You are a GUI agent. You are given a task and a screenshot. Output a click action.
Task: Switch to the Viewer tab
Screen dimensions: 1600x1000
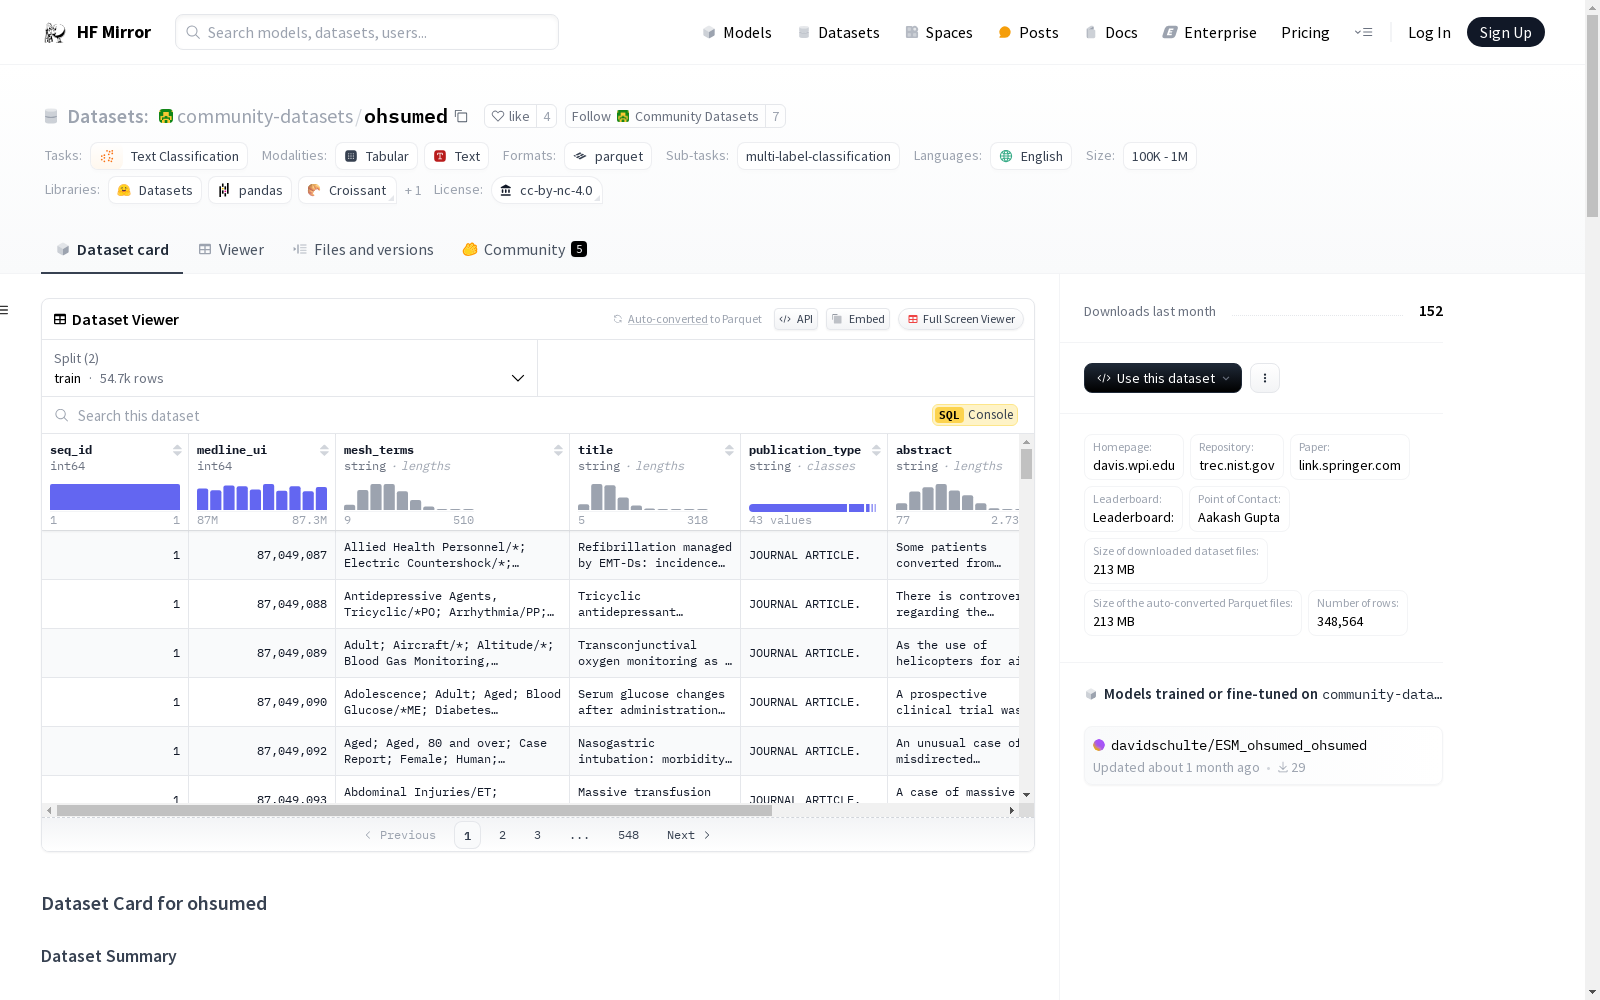point(231,250)
